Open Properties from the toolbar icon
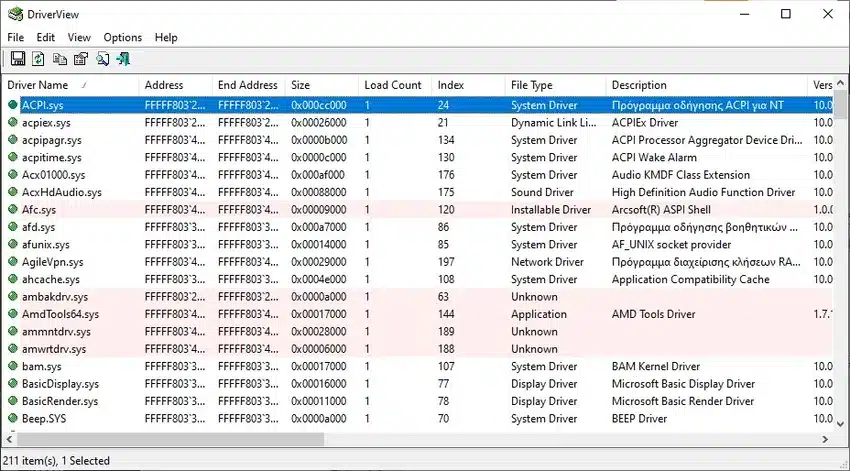 coord(81,59)
